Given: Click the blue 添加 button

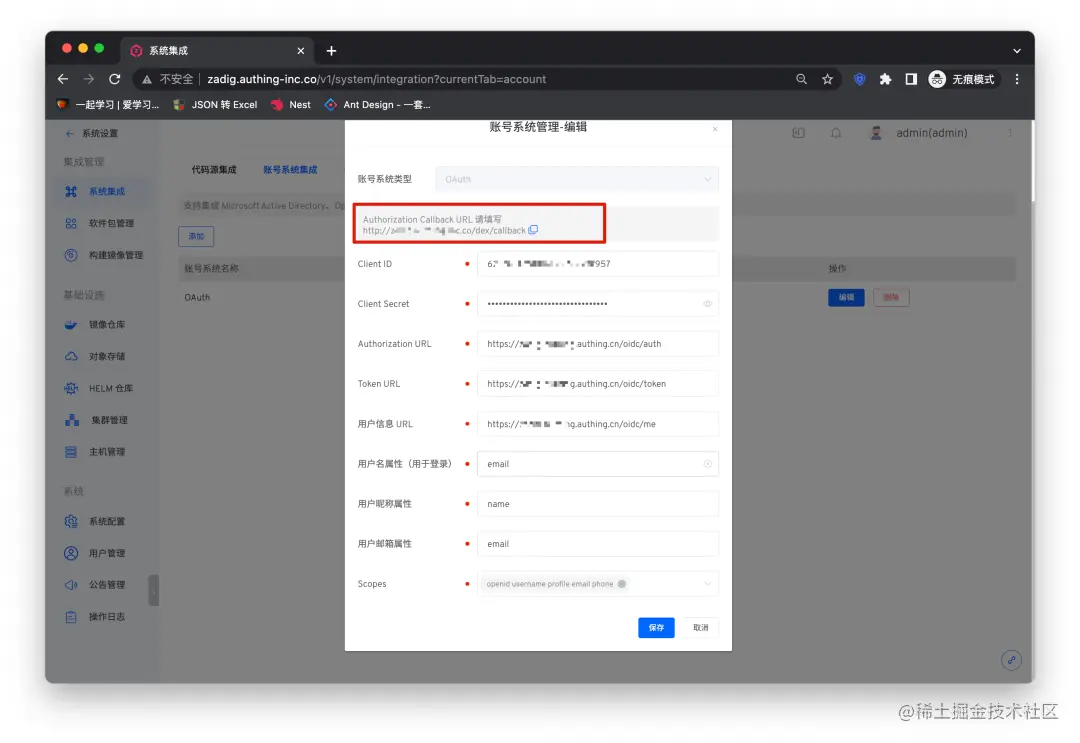Looking at the screenshot, I should coord(196,236).
